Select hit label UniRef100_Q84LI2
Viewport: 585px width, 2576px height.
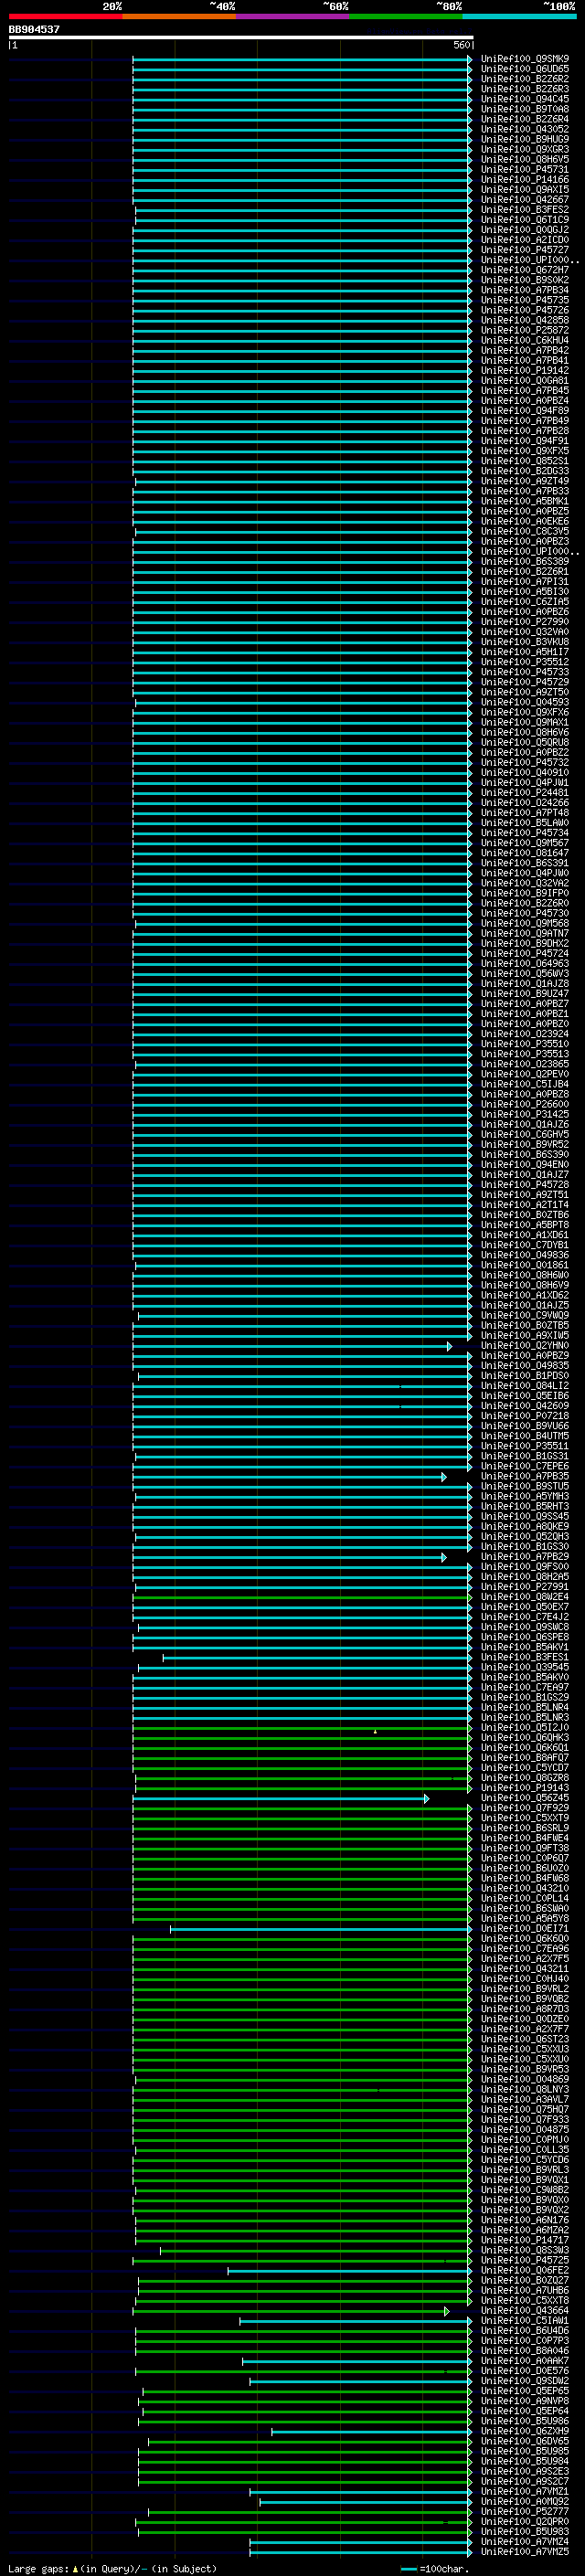(x=525, y=1386)
